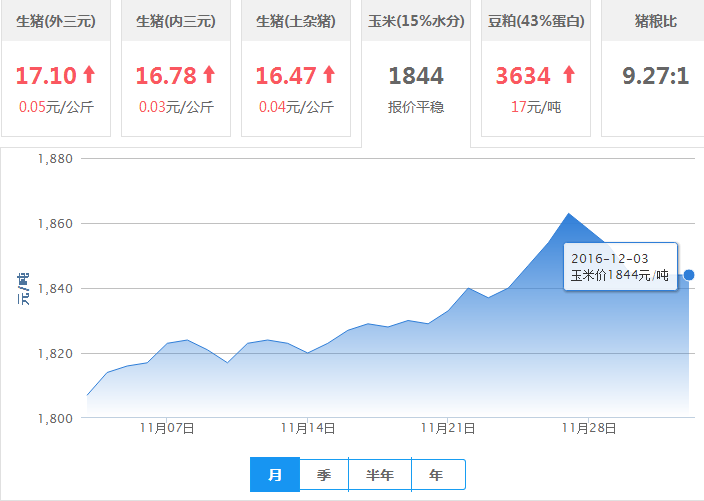Click the 17元/吨 change text
The width and height of the screenshot is (704, 501).
tap(536, 107)
